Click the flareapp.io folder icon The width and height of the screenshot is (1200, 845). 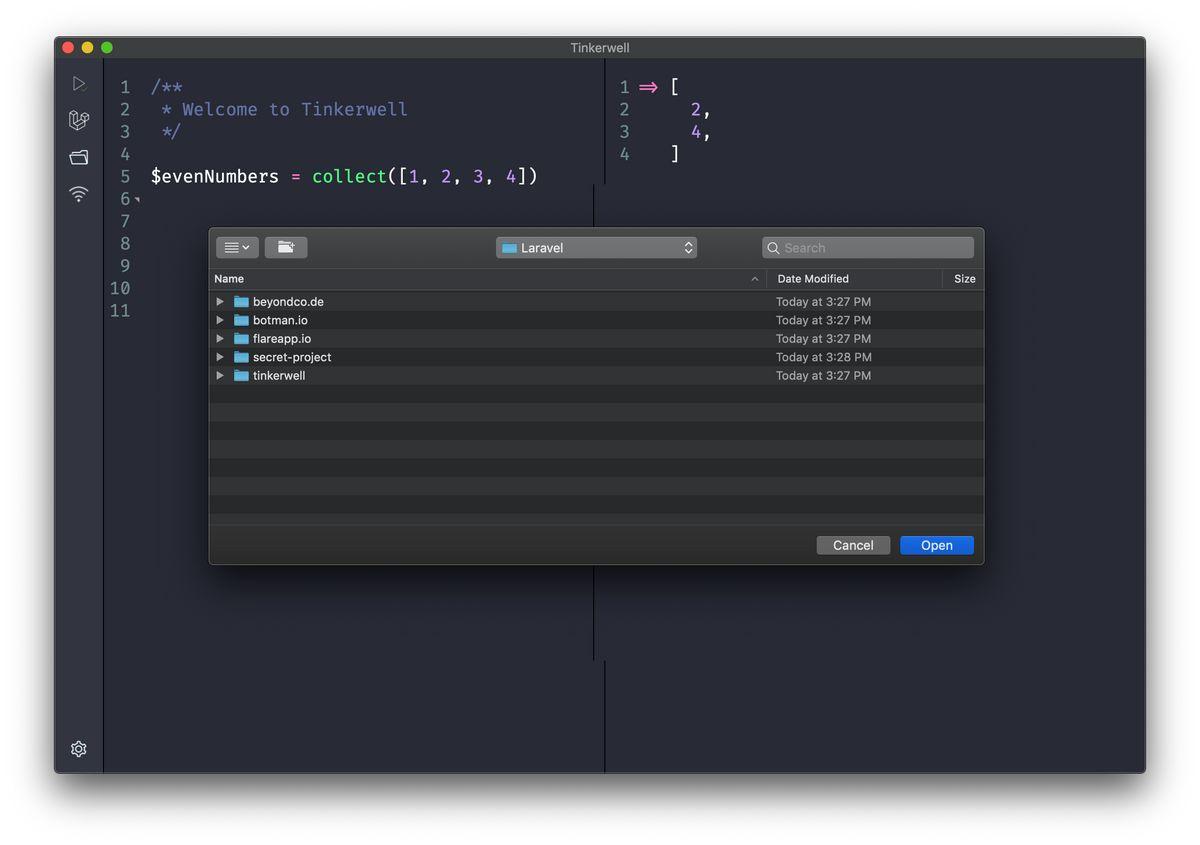point(241,338)
